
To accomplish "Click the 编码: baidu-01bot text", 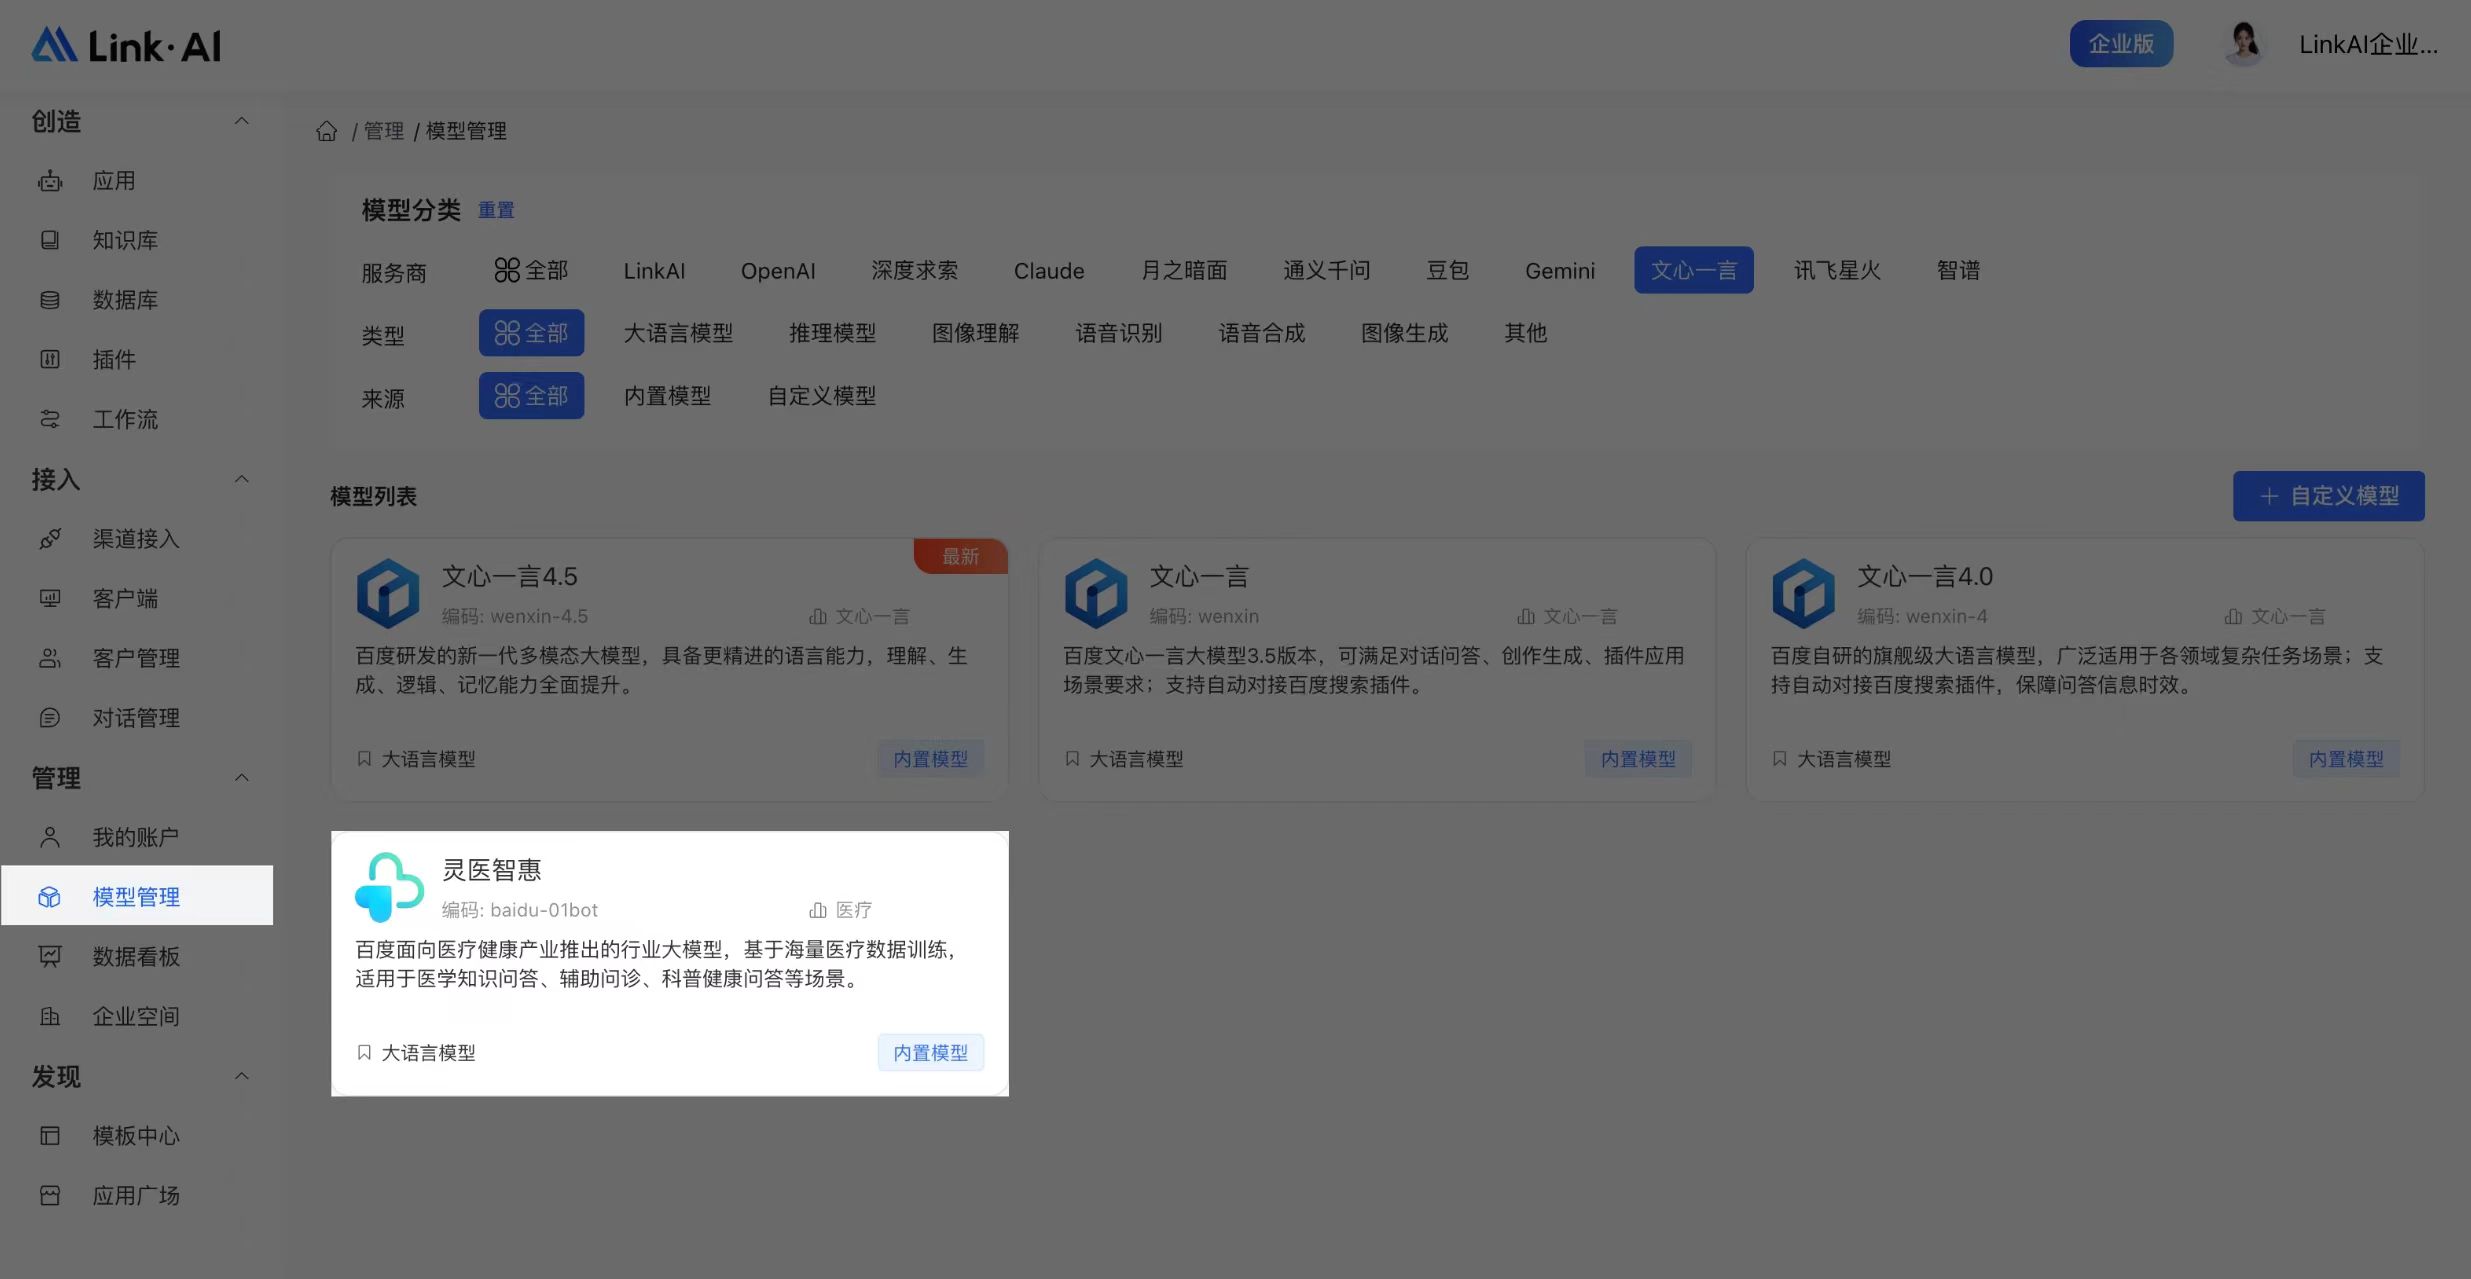I will 520,910.
